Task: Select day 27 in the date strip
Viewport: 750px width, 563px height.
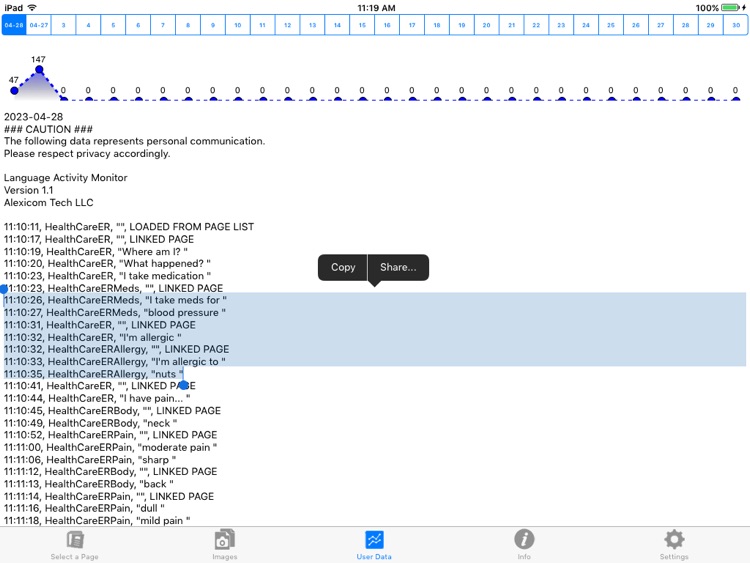Action: (x=661, y=25)
